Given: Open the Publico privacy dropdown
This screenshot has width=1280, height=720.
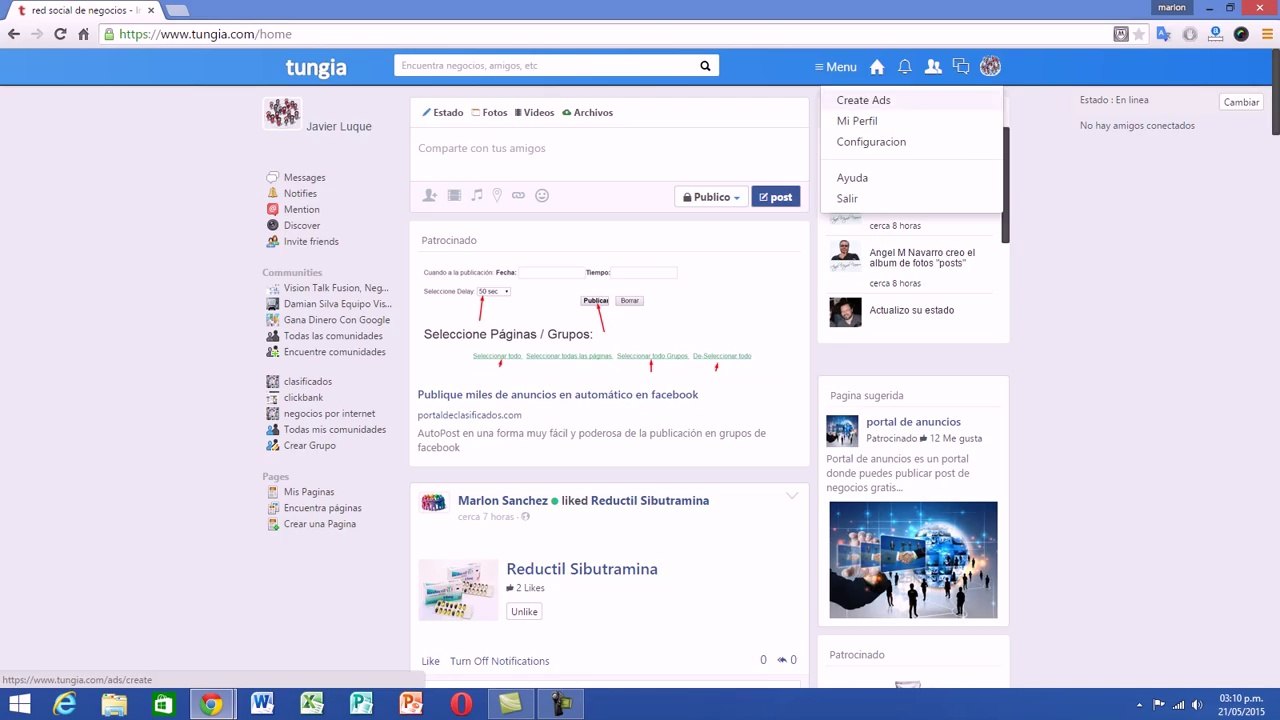Looking at the screenshot, I should [x=711, y=197].
